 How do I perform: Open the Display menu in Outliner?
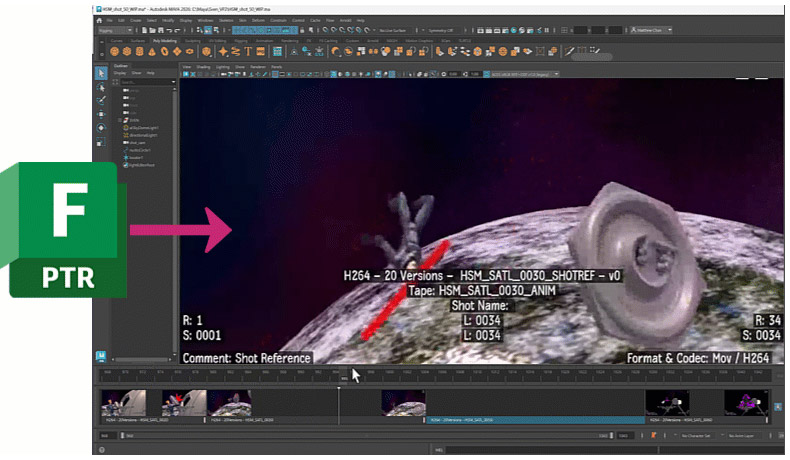[x=119, y=72]
